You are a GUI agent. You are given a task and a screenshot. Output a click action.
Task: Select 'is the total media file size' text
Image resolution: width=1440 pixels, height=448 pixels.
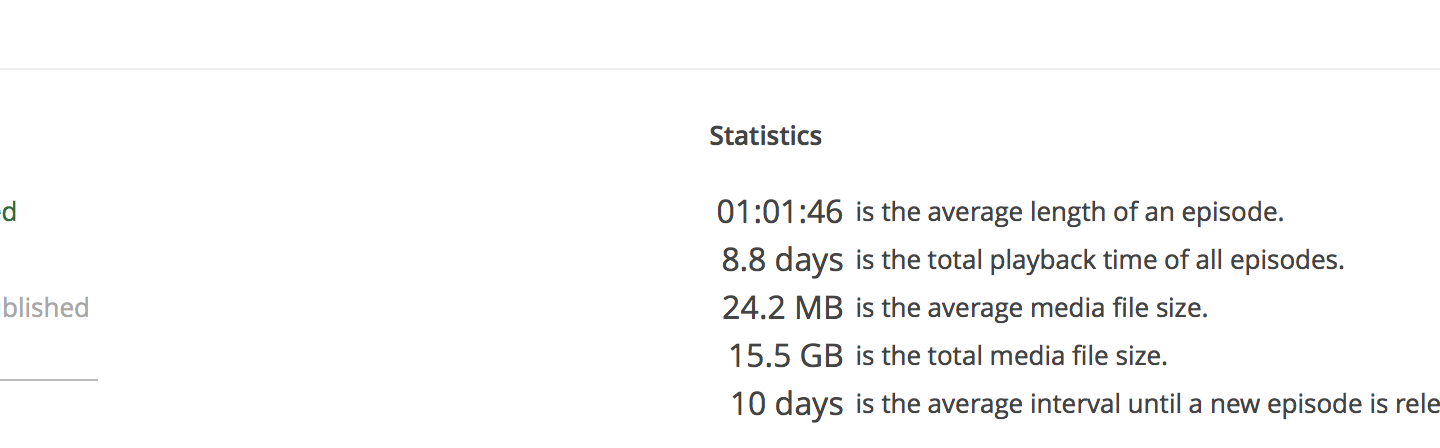(1011, 356)
